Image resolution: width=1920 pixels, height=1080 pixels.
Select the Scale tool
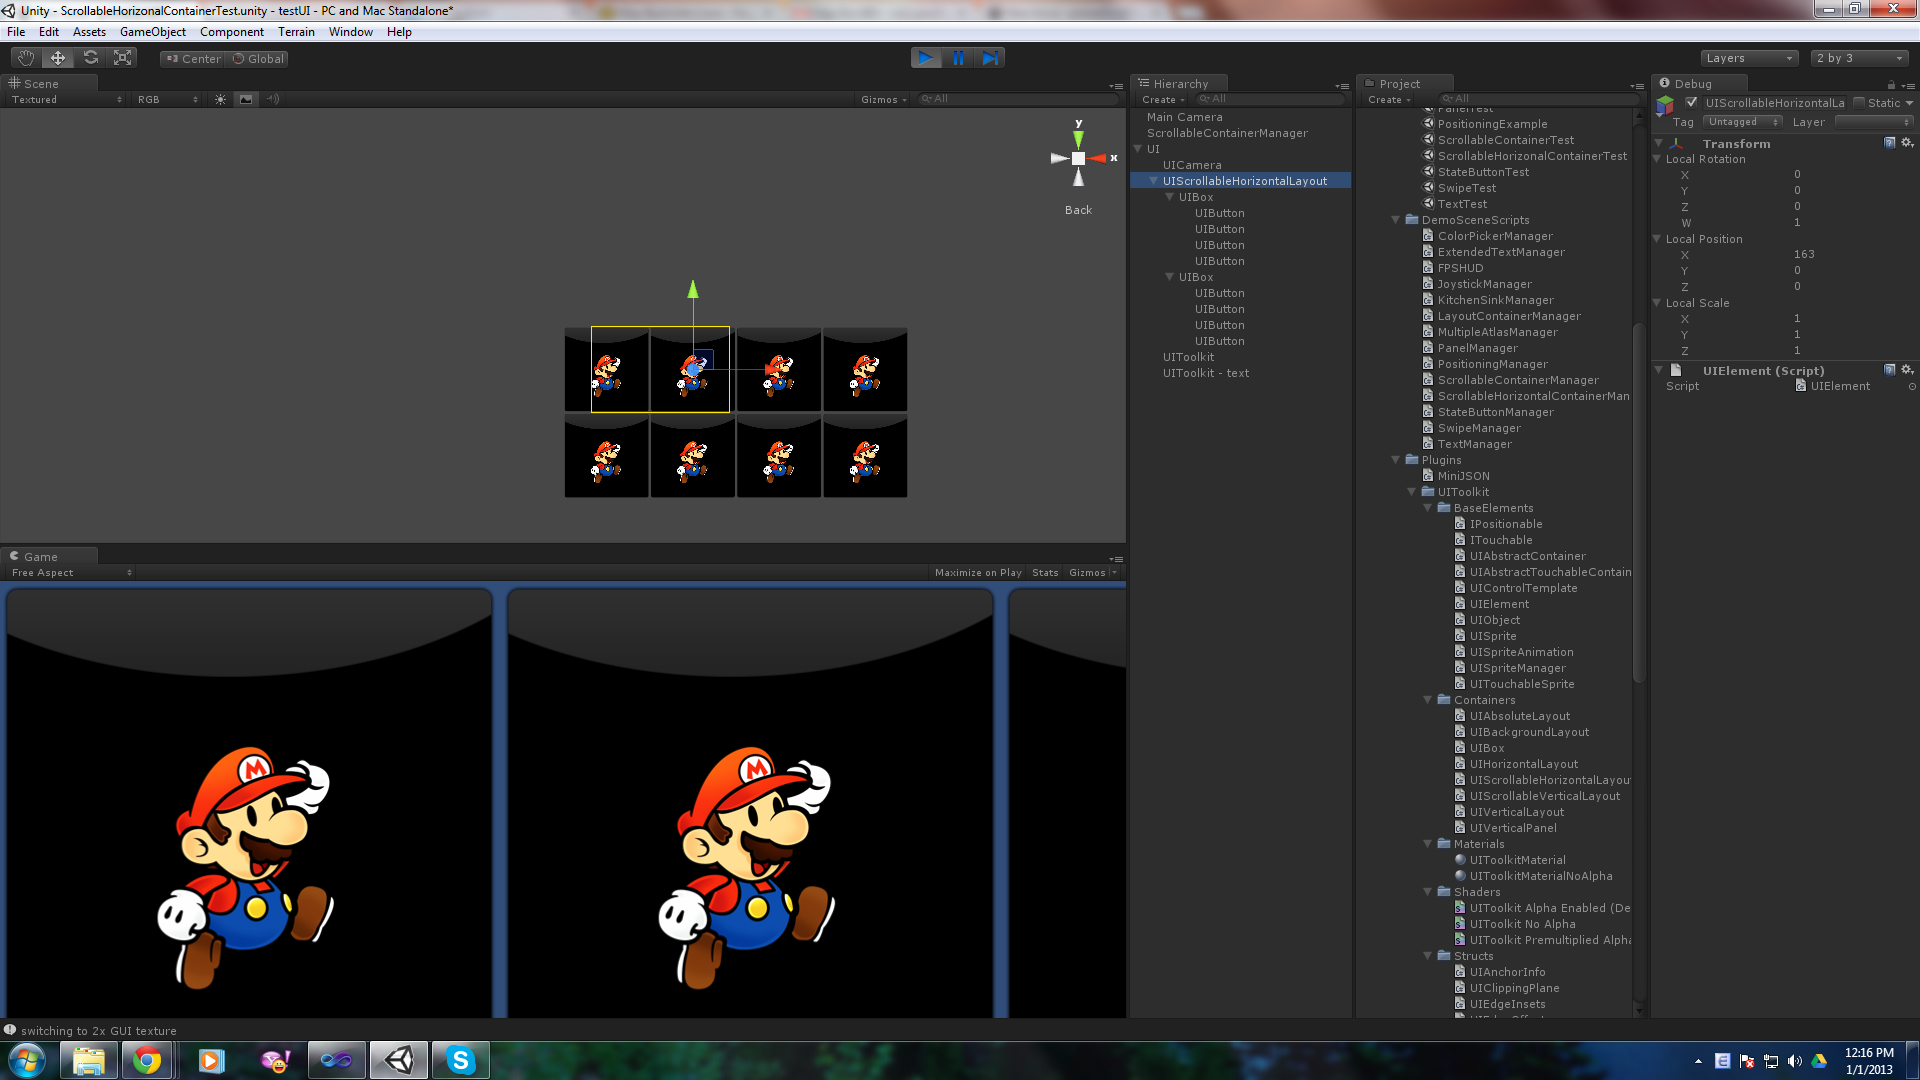click(123, 58)
